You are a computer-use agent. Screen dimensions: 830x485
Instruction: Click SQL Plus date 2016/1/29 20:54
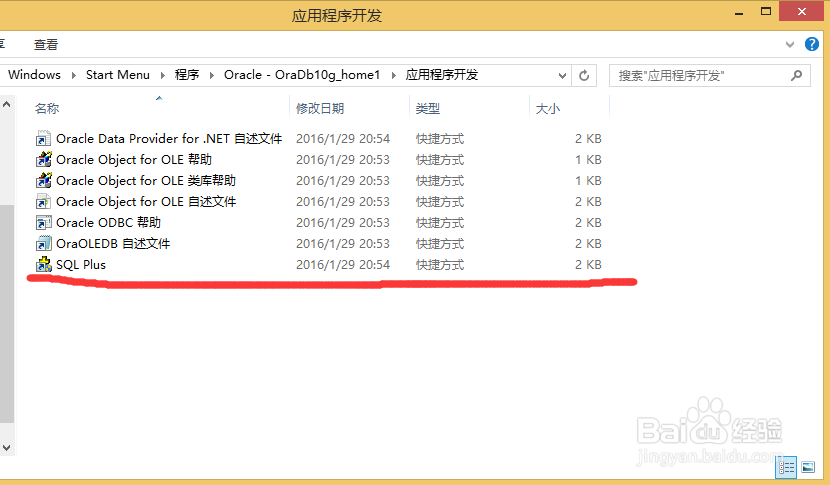pyautogui.click(x=343, y=265)
